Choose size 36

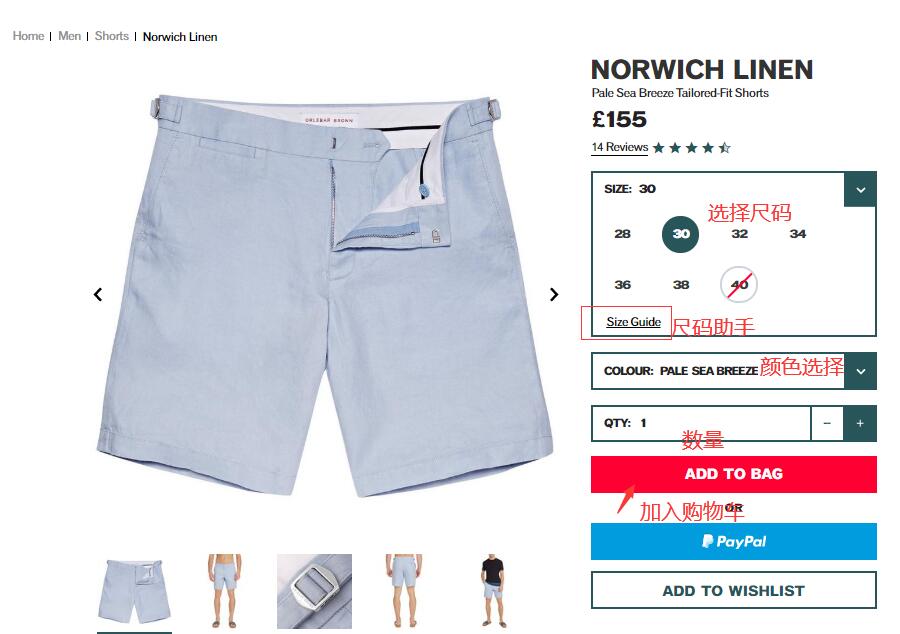622,285
